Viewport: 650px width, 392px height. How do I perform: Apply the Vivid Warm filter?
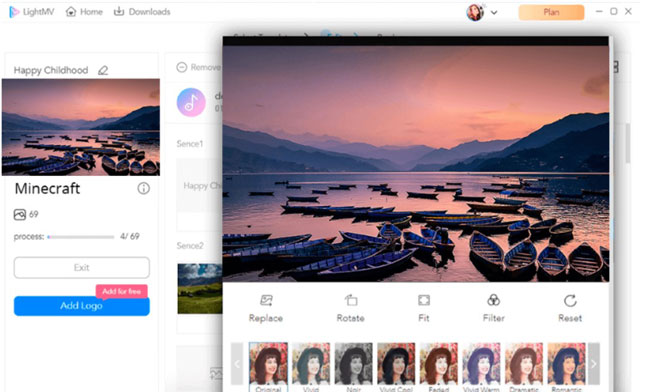pyautogui.click(x=481, y=364)
